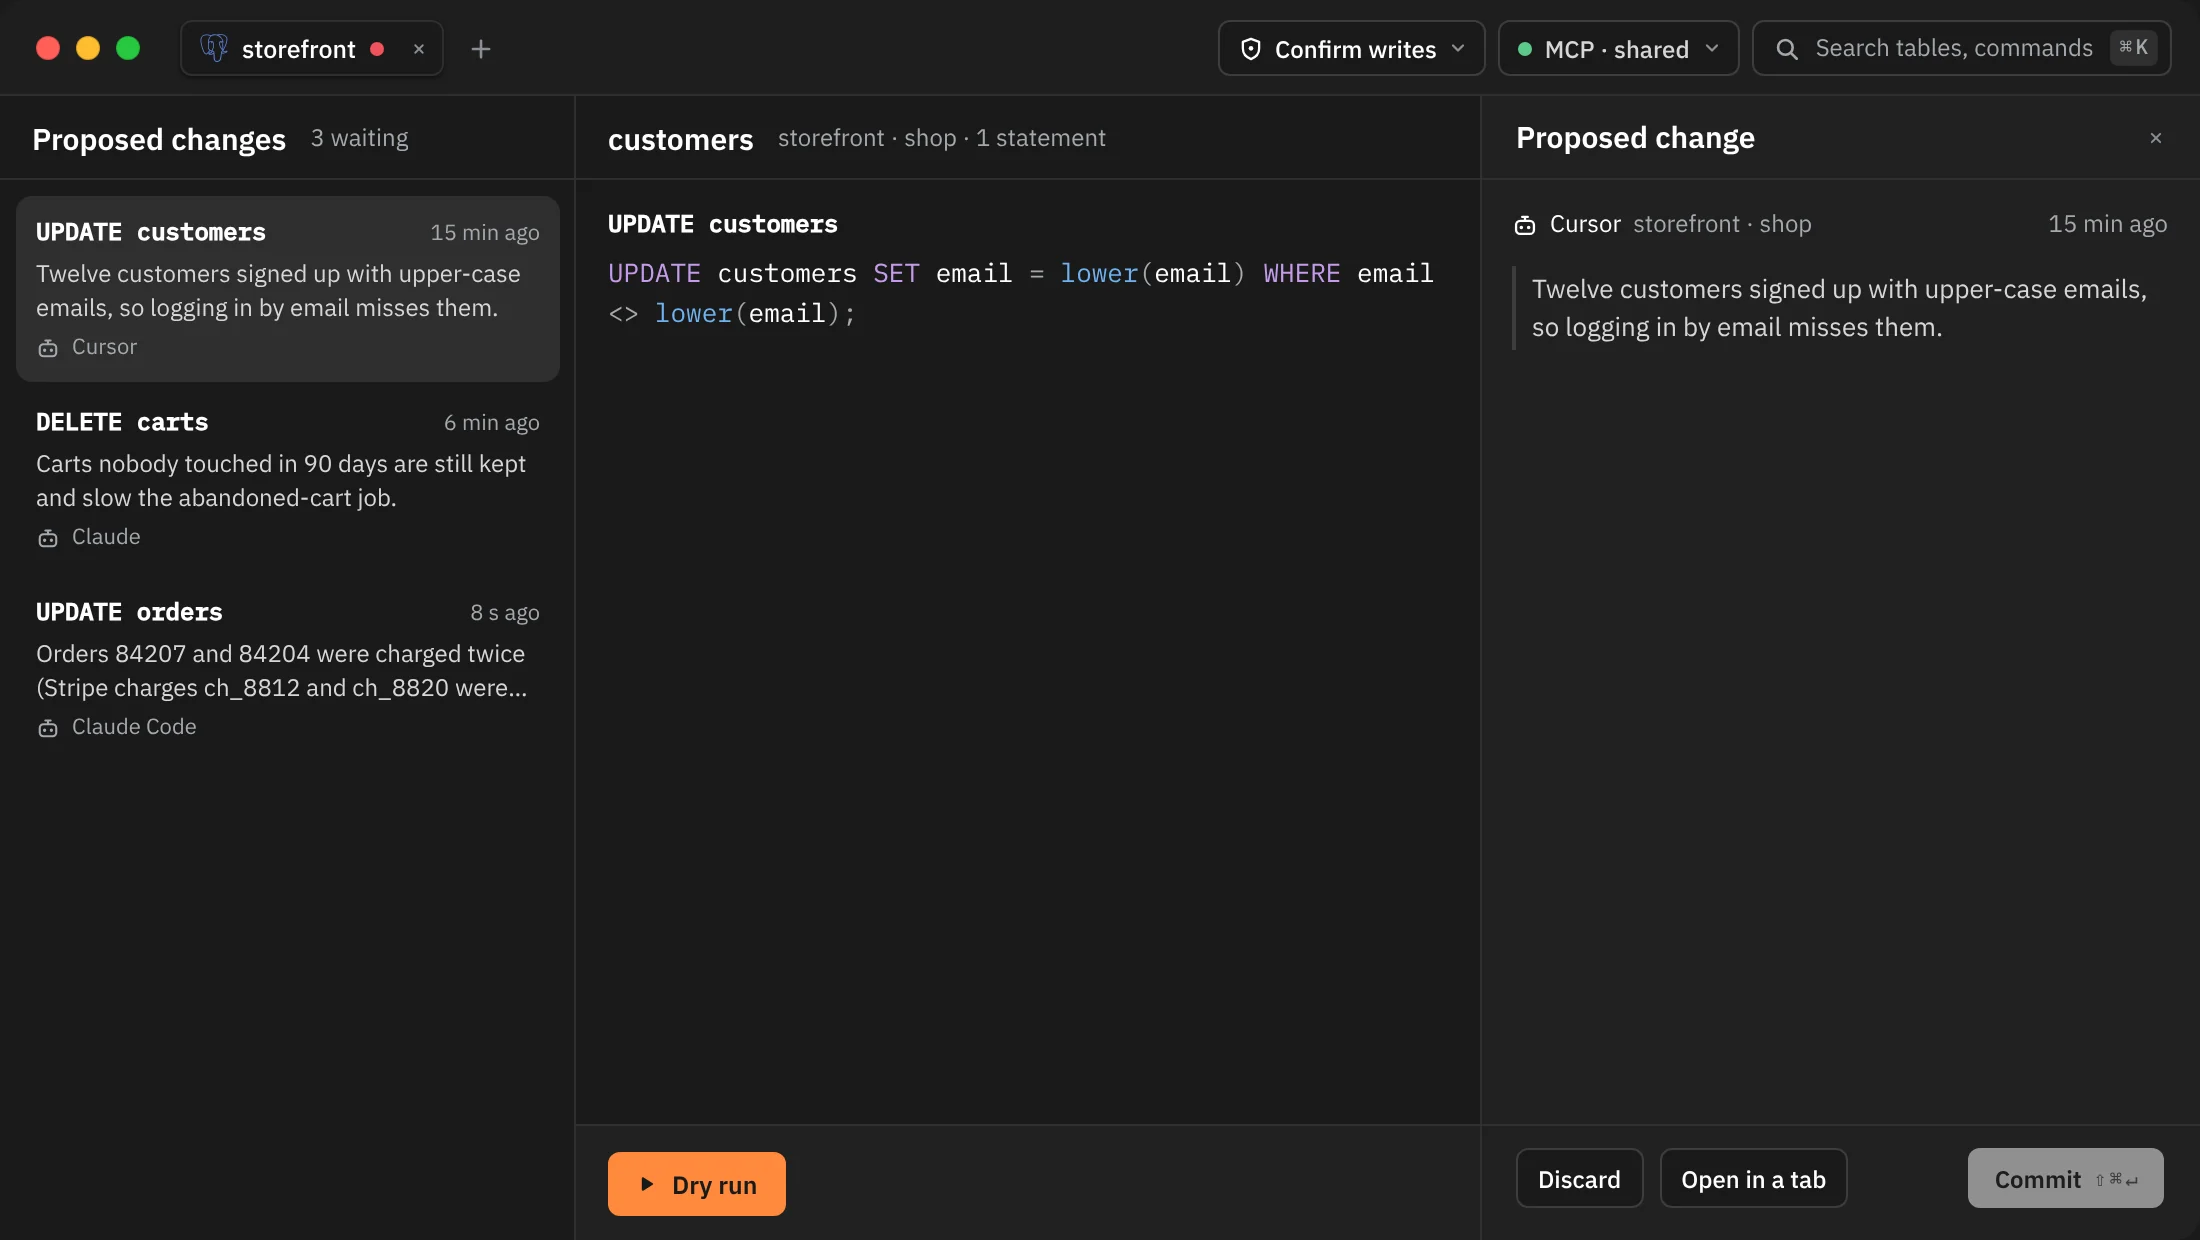This screenshot has width=2200, height=1240.
Task: Click Open in a tab button
Action: 1753,1179
